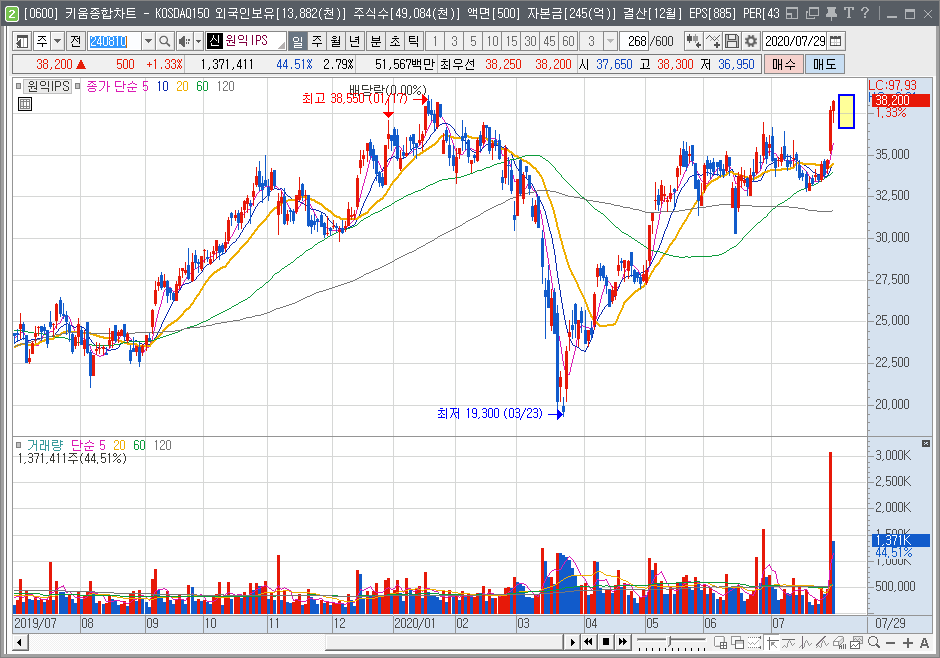Choose the 1 interval button

click(435, 41)
